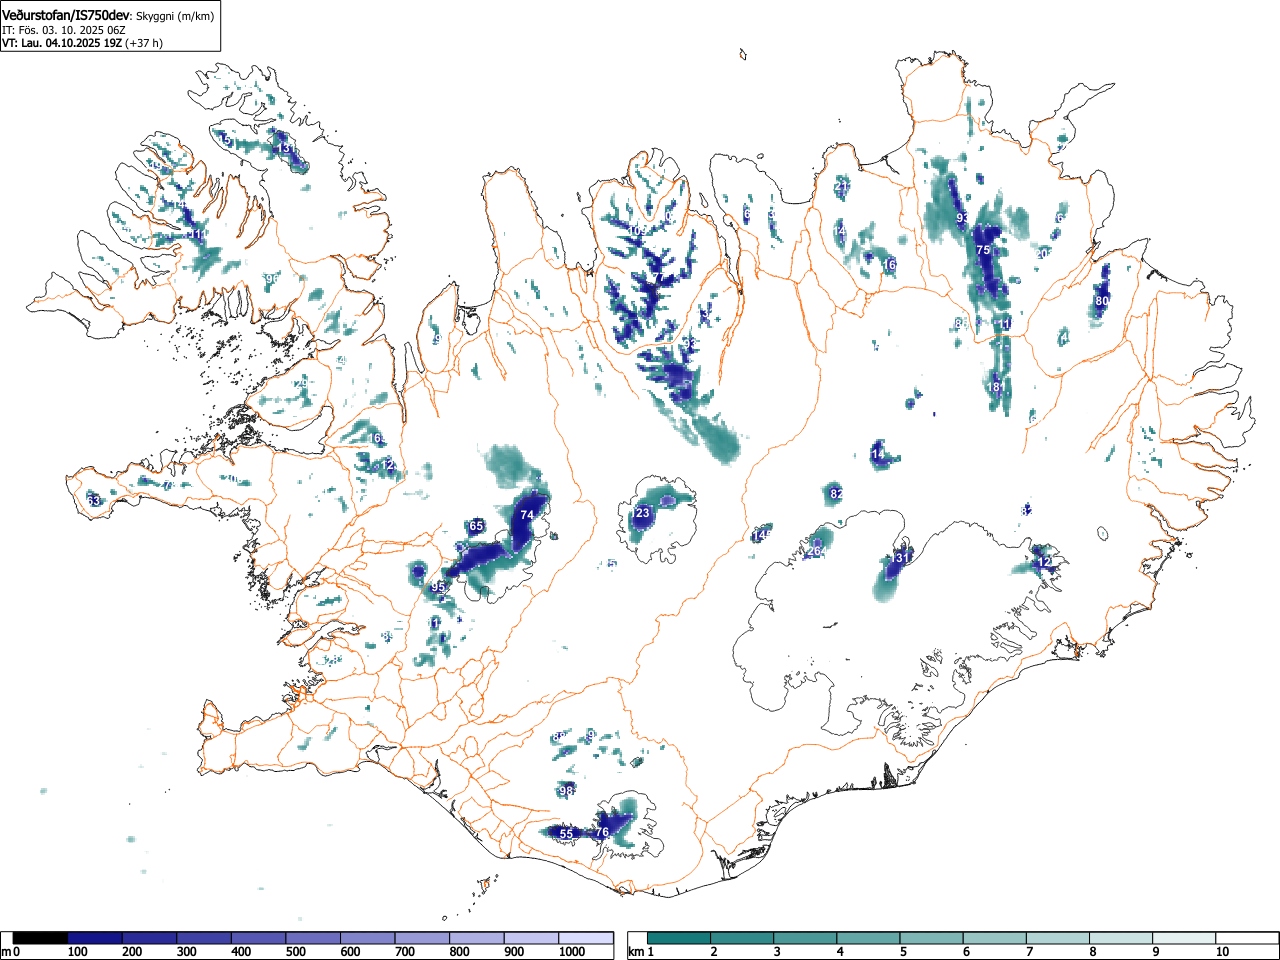Pick the white legend segment ending at 10 km
Screen dimensions: 1280x960
[x=1184, y=938]
